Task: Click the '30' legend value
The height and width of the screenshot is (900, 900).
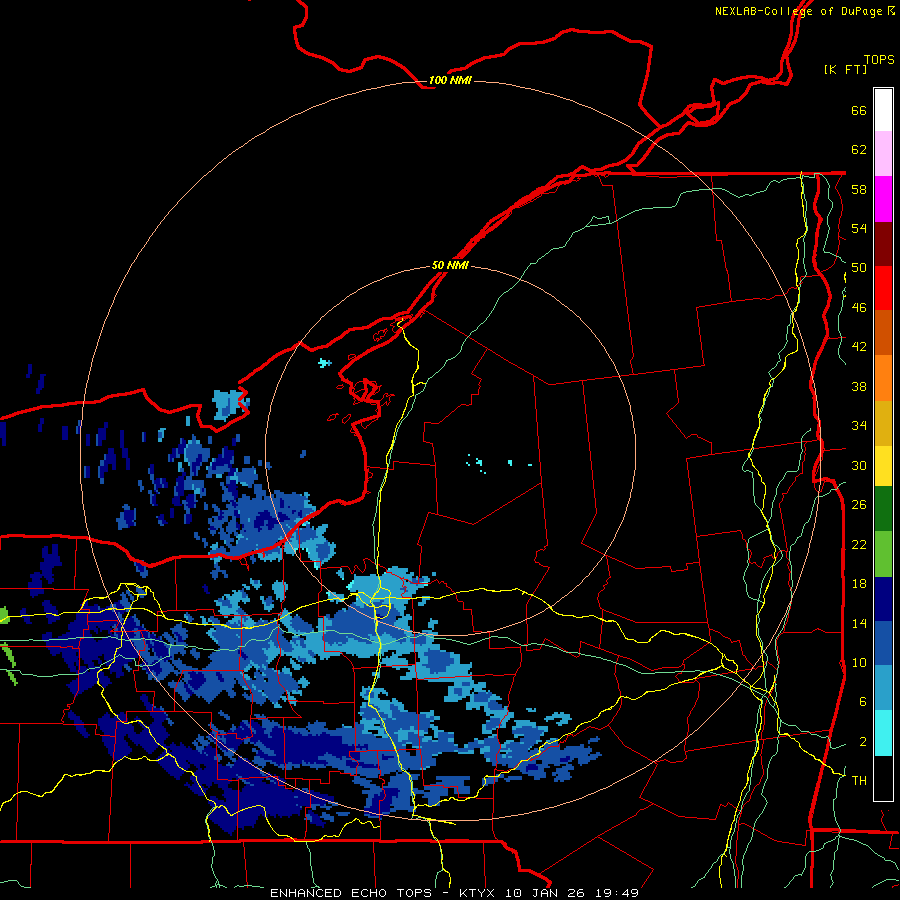Action: 859,465
